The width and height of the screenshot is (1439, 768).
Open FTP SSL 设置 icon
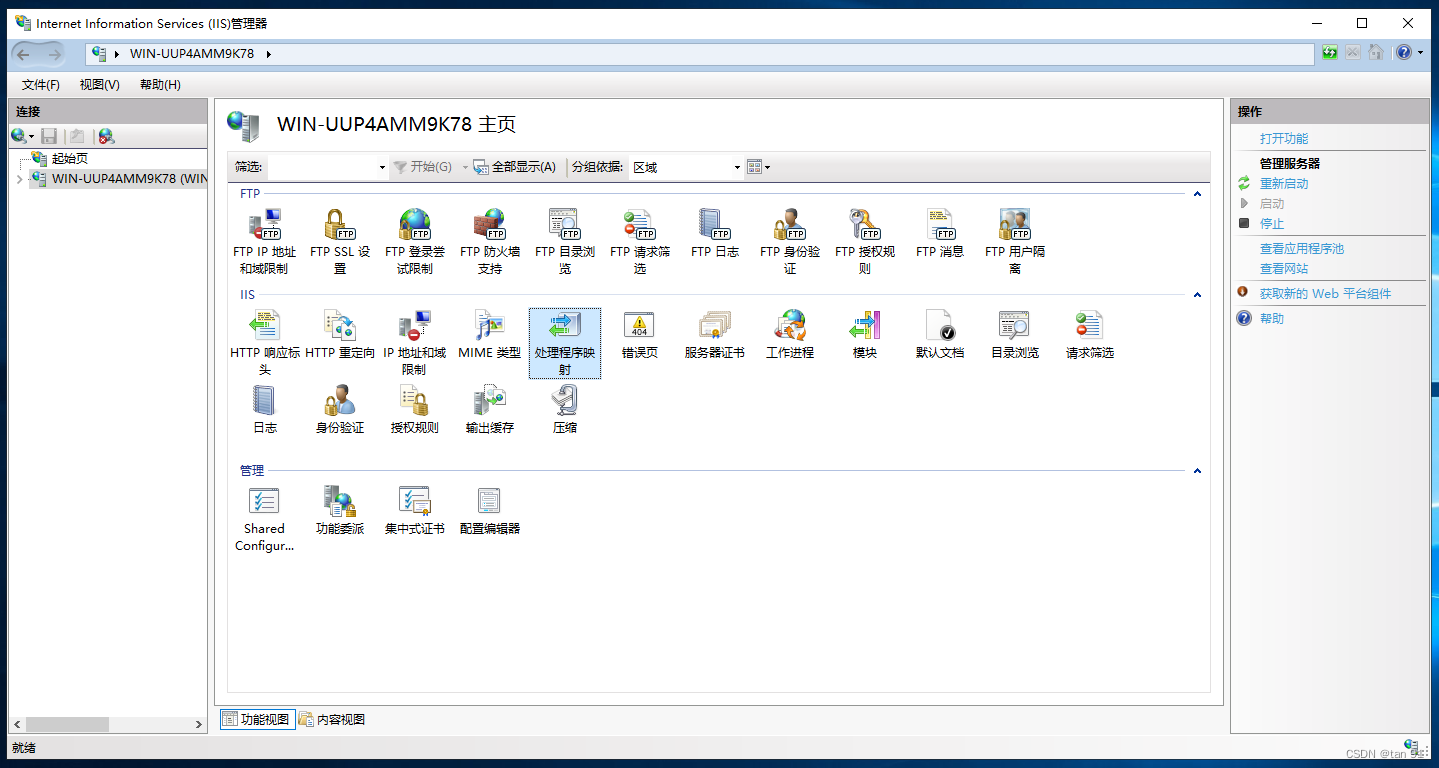coord(340,241)
